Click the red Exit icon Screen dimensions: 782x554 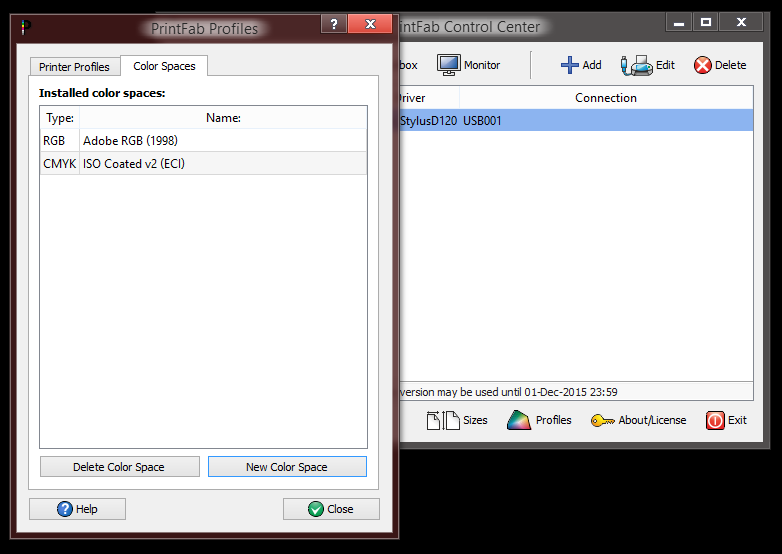tap(715, 420)
